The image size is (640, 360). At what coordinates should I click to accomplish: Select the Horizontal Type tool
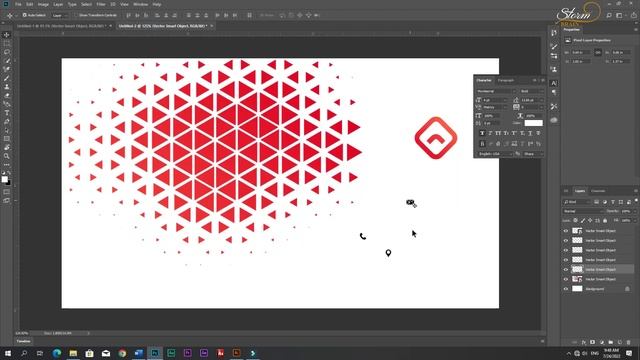(x=7, y=113)
